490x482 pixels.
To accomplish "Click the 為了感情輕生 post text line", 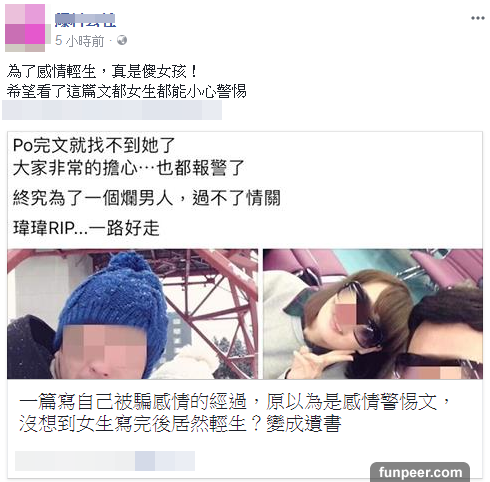I will 102,71.
